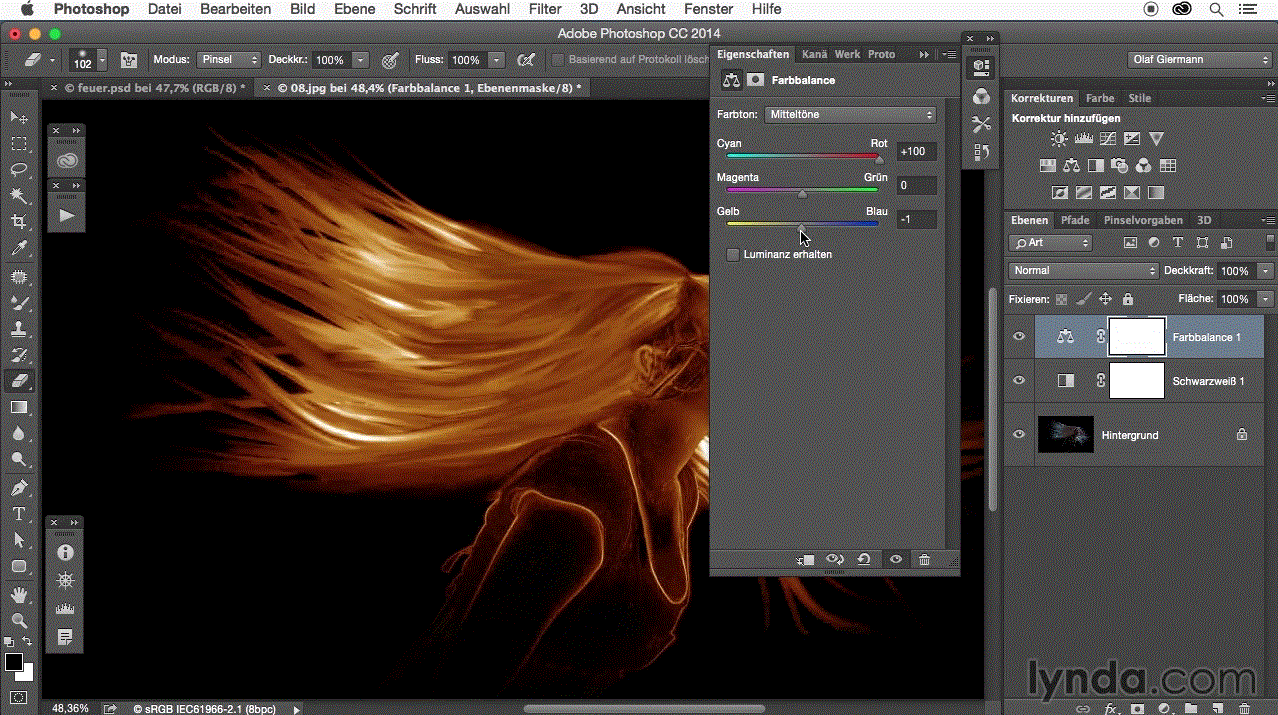Viewport: 1278px width, 715px height.
Task: Click the Magenta/Grün slider handle
Action: pos(802,194)
